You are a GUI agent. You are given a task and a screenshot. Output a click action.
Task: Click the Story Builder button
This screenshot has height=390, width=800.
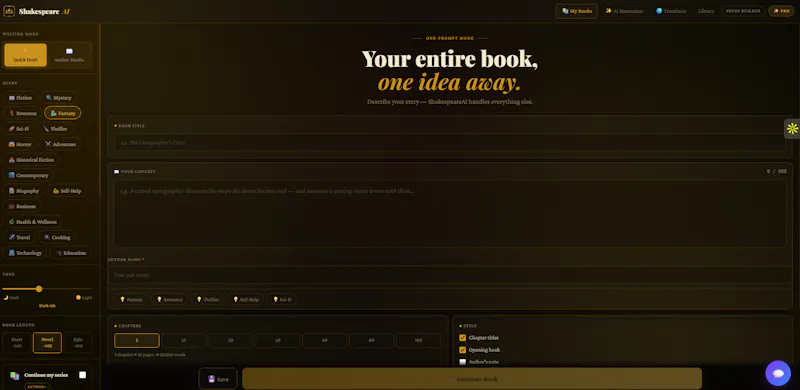point(743,11)
